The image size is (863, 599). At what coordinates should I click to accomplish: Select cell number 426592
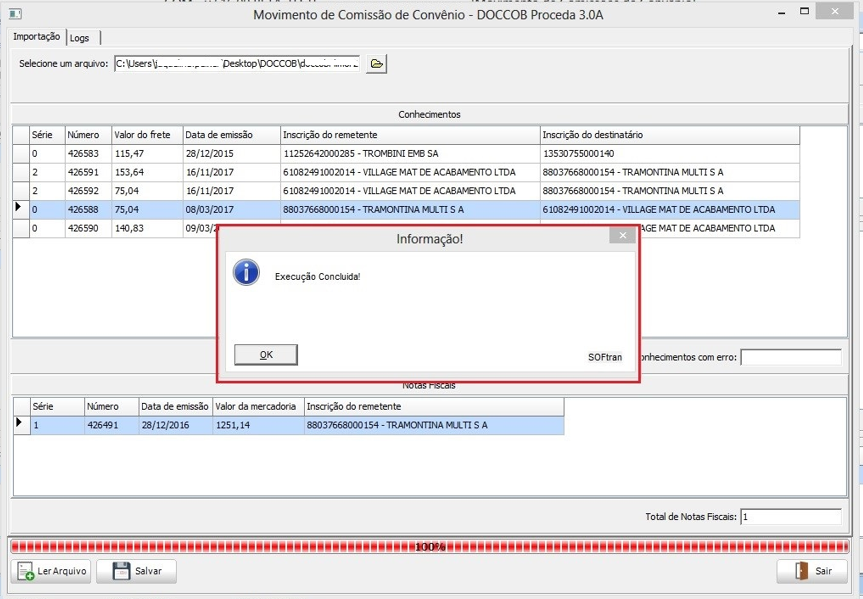88,191
